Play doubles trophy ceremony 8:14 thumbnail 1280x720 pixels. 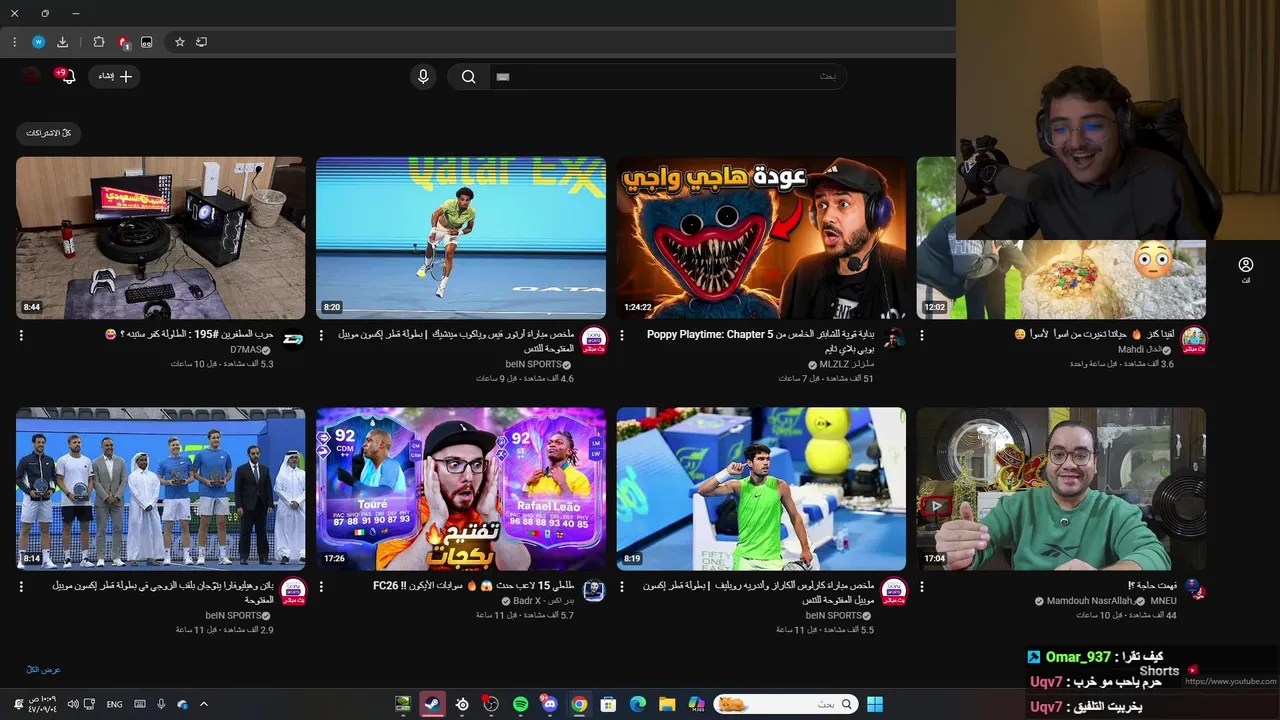click(161, 489)
